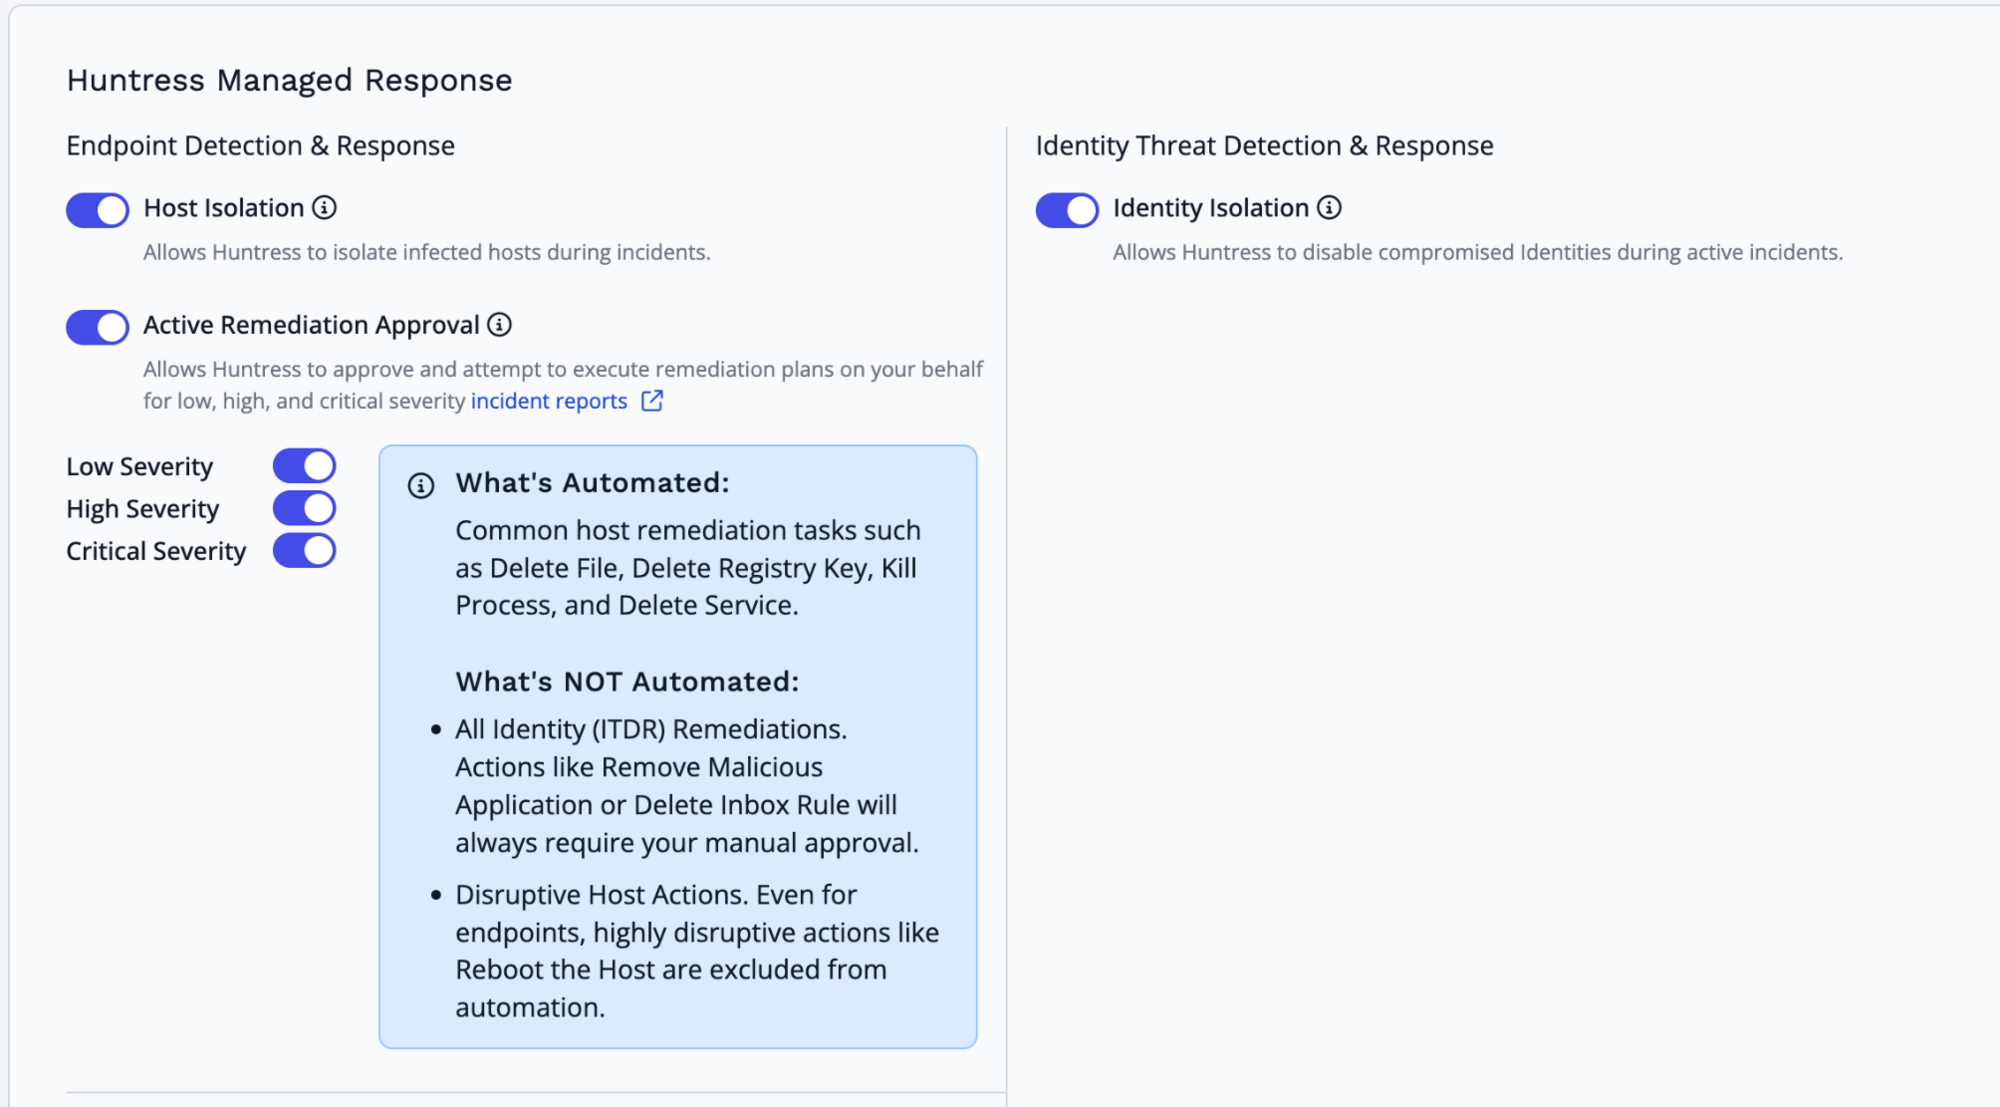Click the Identity Isolation description text
Viewport: 2000px width, 1107px height.
pos(1478,252)
